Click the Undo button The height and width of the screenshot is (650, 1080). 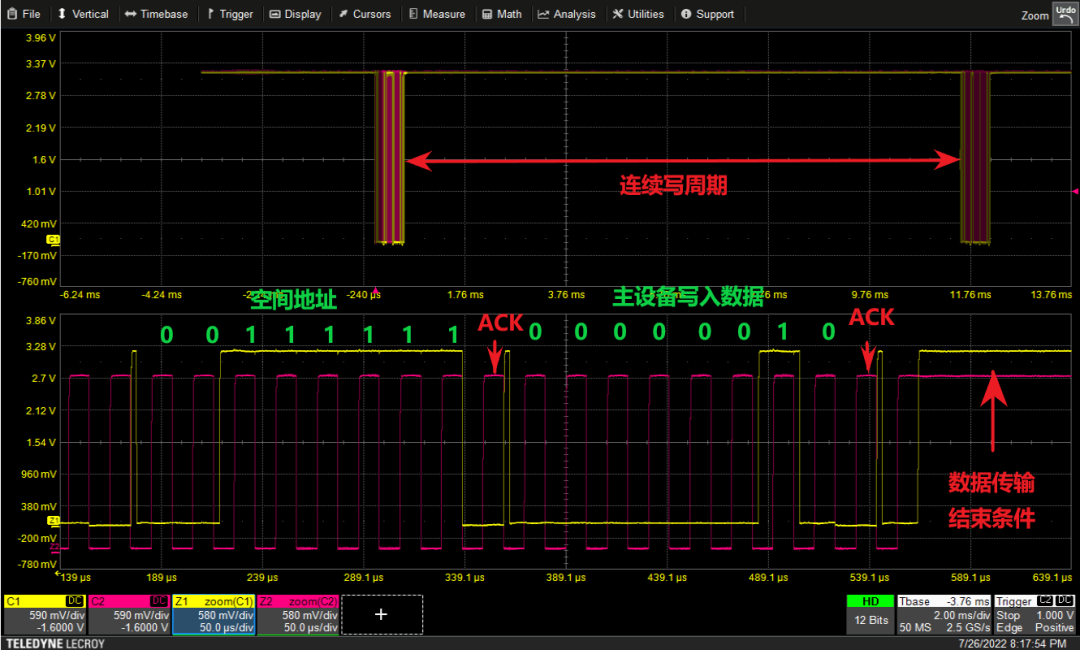click(1065, 14)
